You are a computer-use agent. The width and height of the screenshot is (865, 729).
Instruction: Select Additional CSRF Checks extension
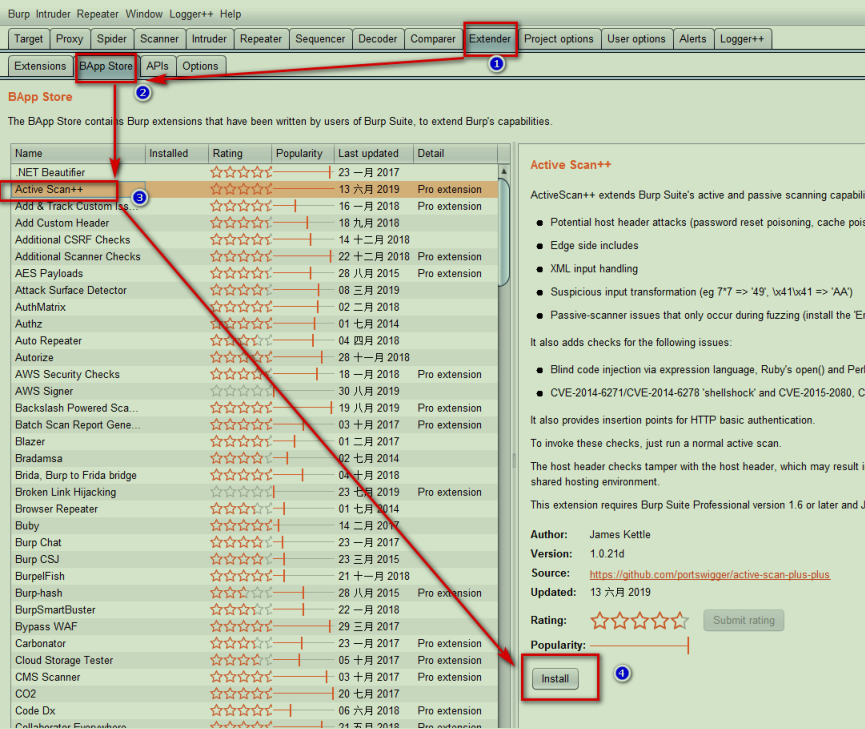254,240
